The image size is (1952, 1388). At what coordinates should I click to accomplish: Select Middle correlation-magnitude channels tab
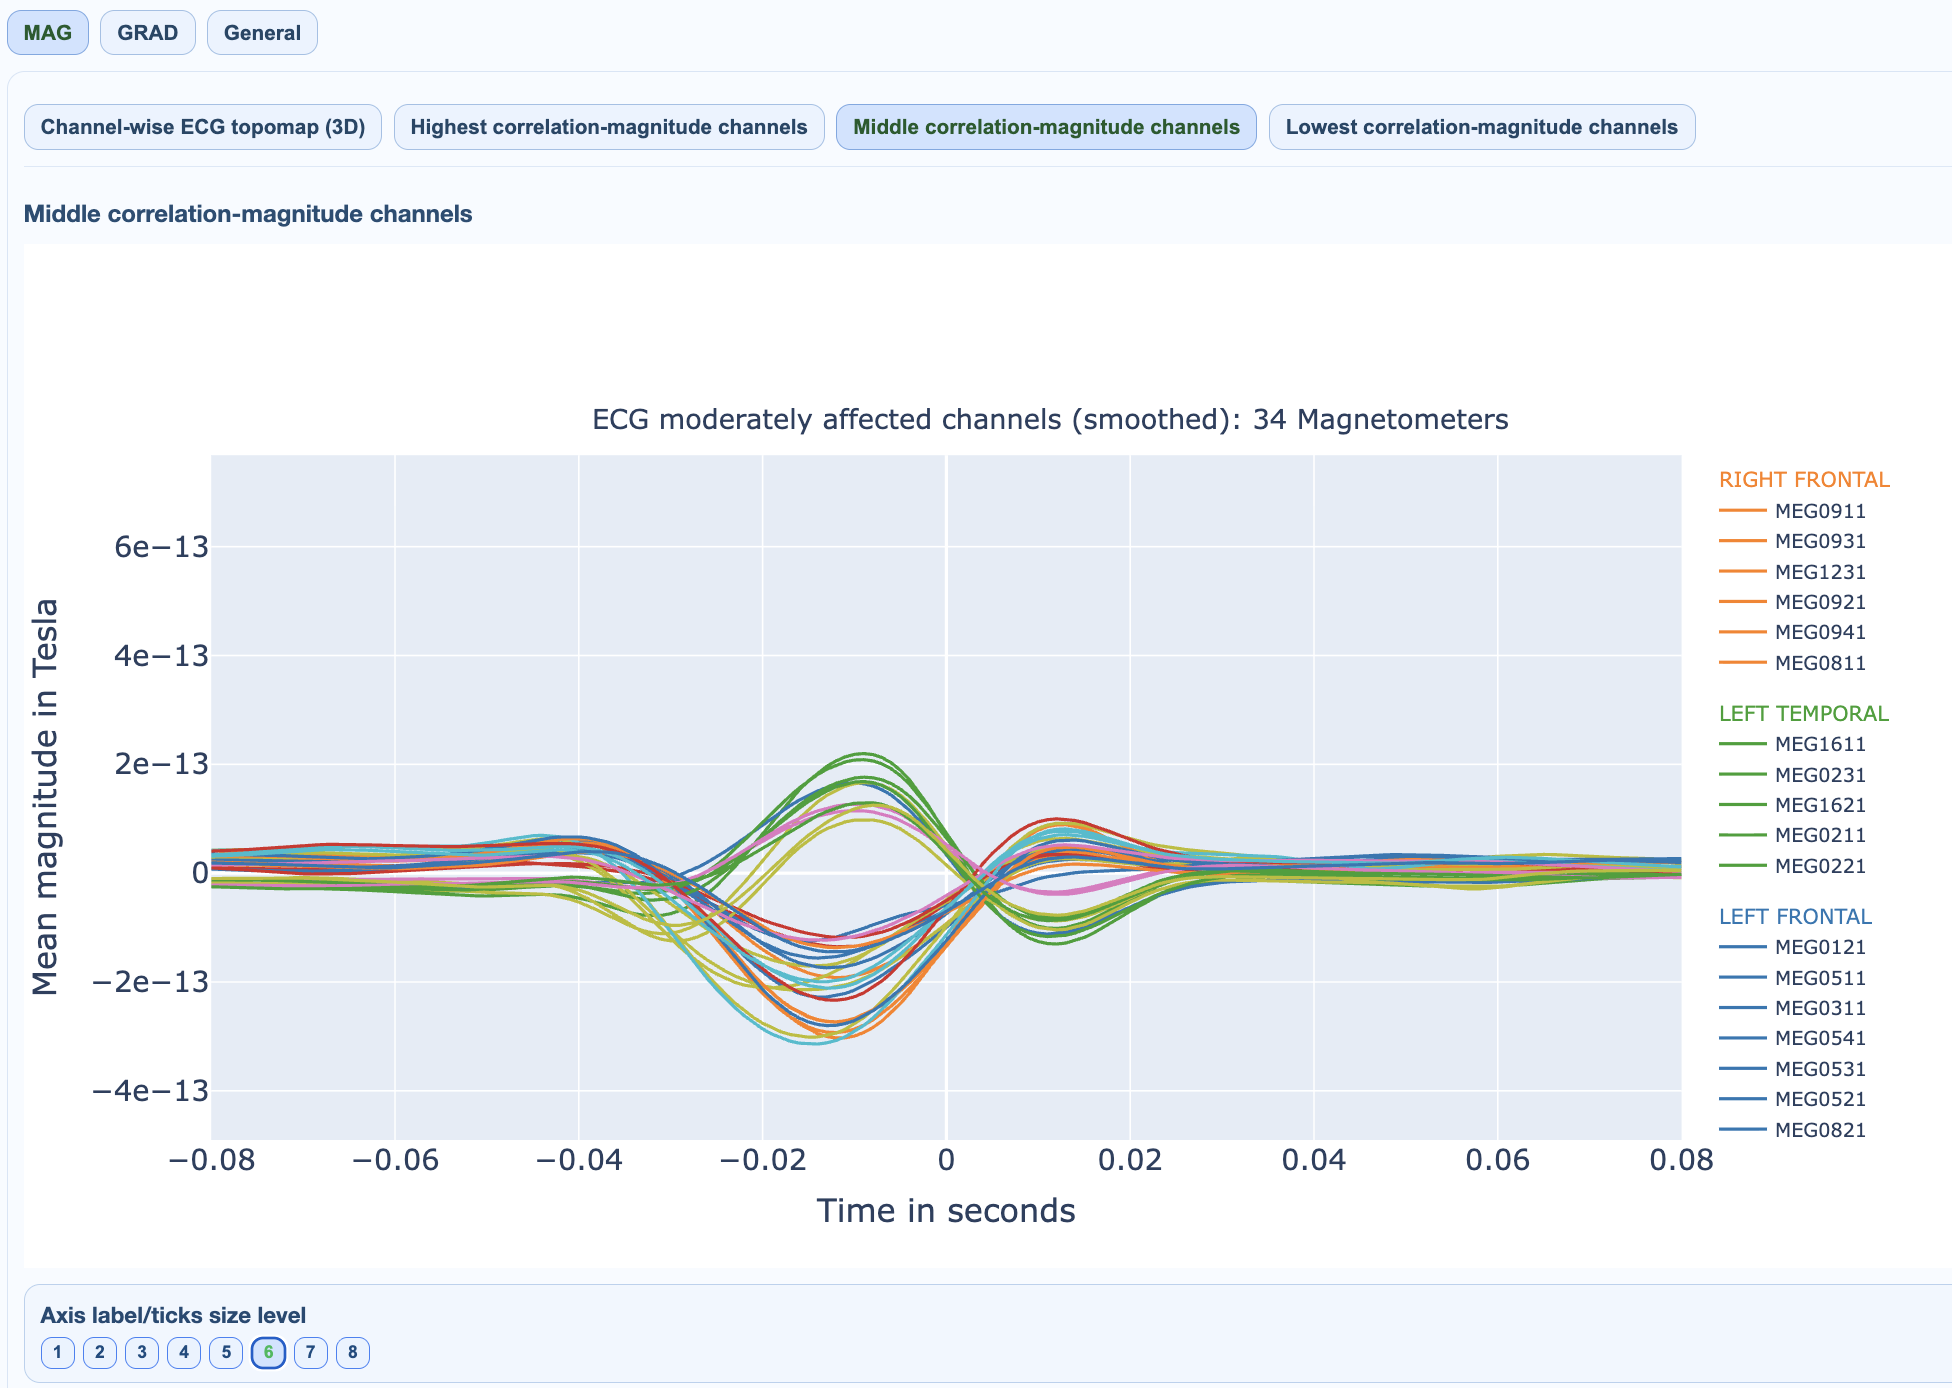1046,127
